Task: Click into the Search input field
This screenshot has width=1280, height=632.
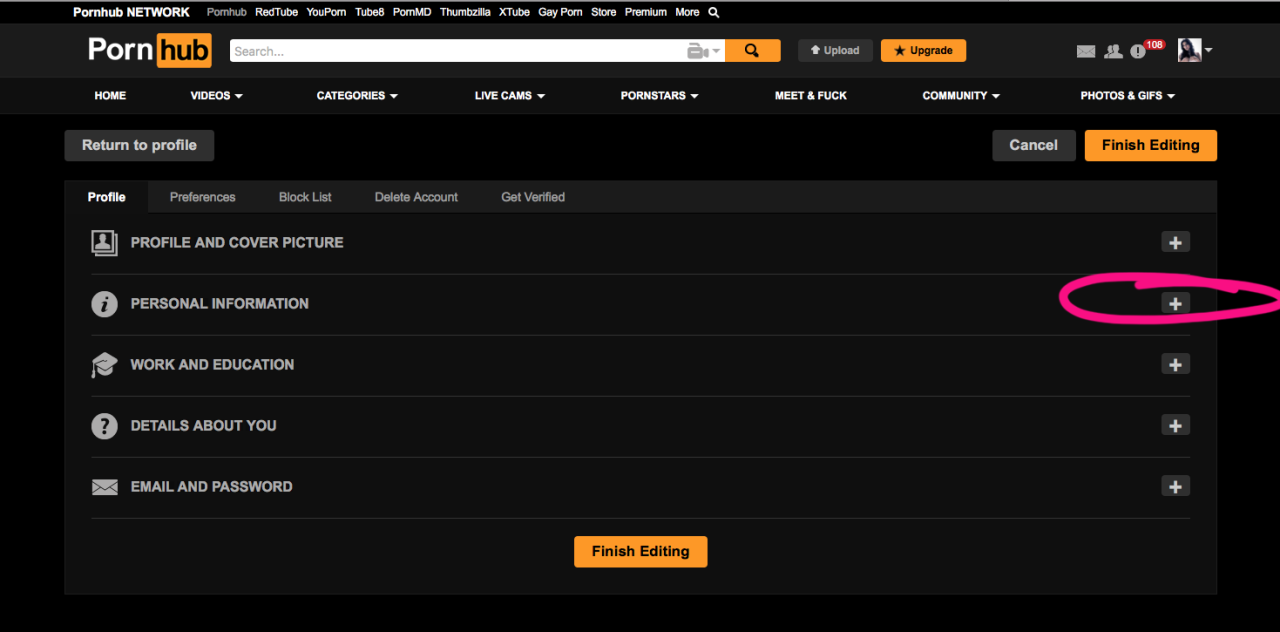Action: [x=458, y=51]
